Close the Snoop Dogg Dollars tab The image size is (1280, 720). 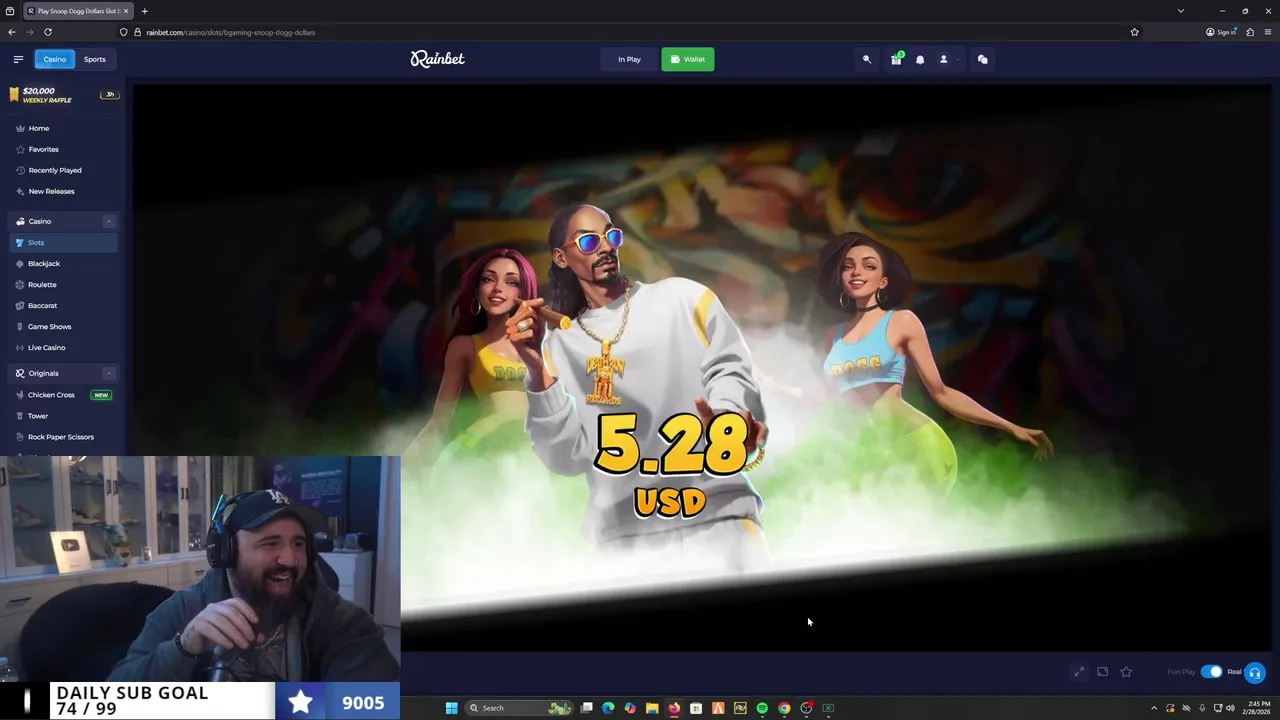(126, 11)
